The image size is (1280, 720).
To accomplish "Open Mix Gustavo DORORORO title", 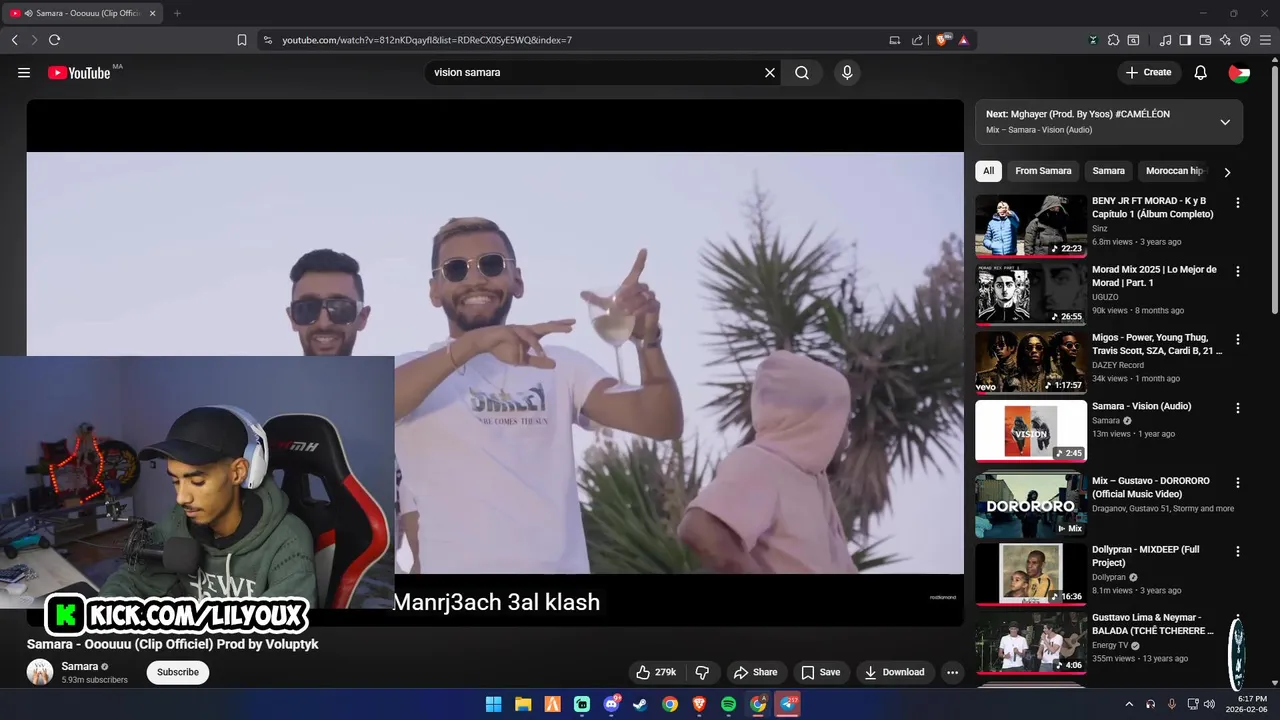I will click(x=1151, y=487).
